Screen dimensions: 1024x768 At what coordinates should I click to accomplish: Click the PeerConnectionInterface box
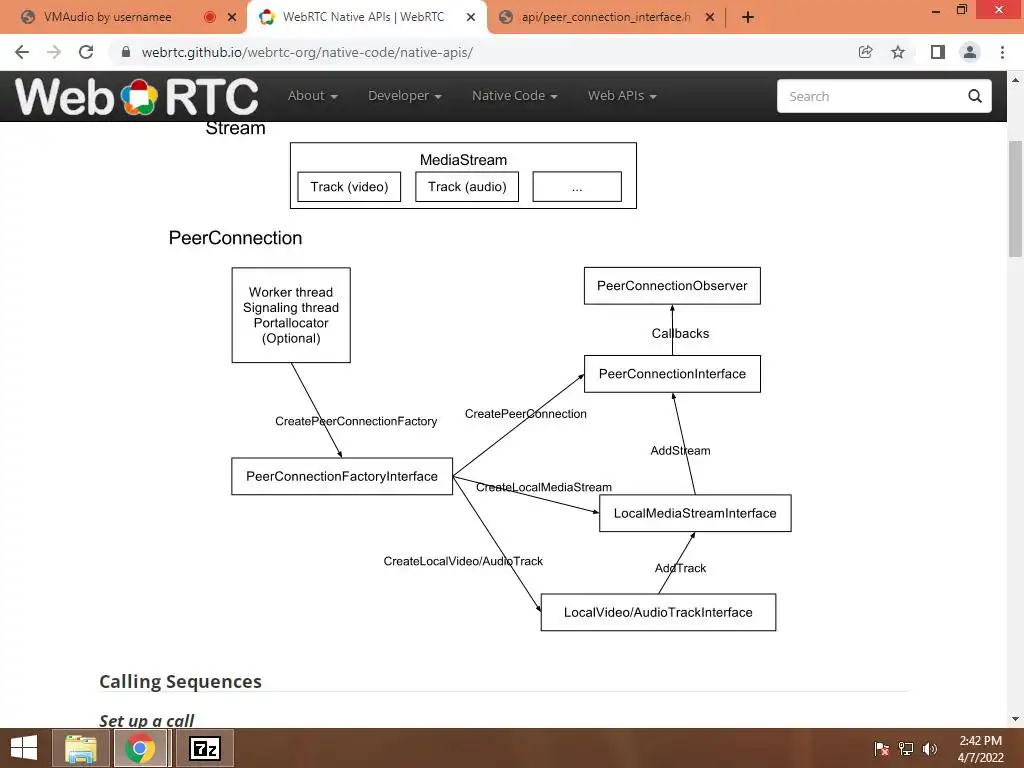pos(672,374)
